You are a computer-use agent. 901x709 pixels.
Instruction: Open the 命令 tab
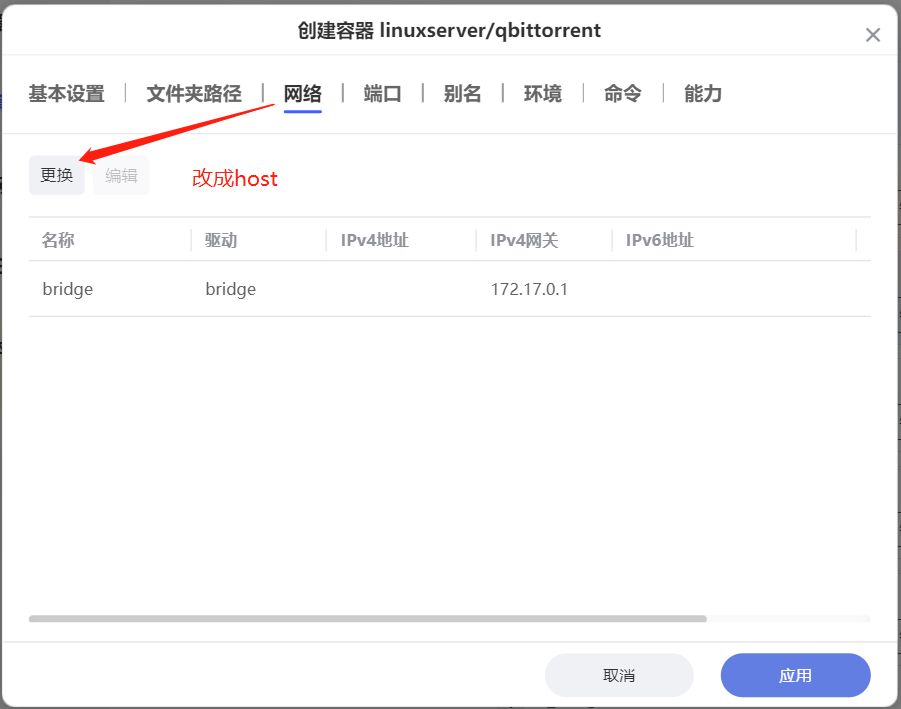pos(622,94)
